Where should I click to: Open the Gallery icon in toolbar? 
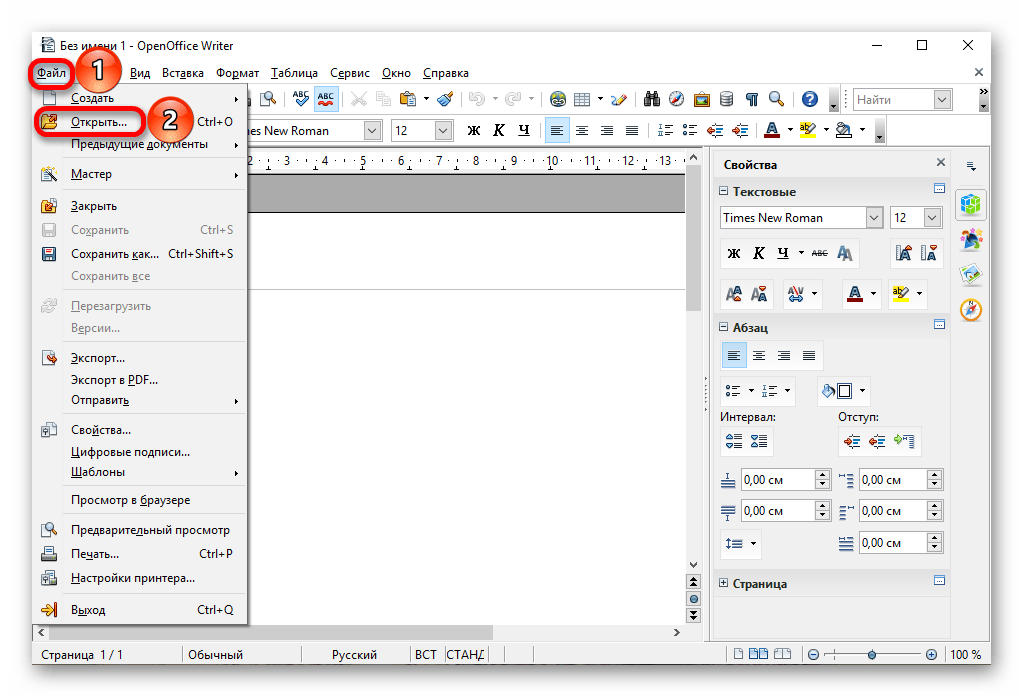tap(702, 99)
